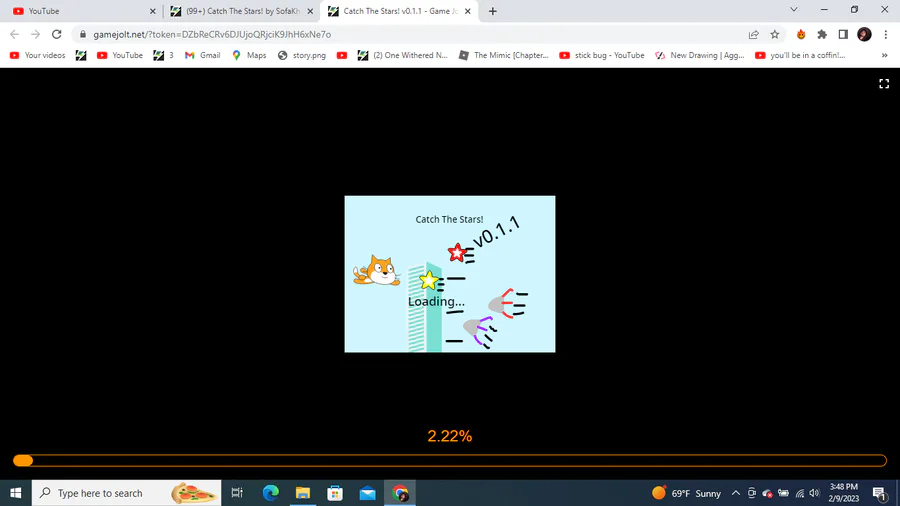Open the Extensions puzzle piece menu
Image resolution: width=900 pixels, height=506 pixels.
pyautogui.click(x=822, y=34)
